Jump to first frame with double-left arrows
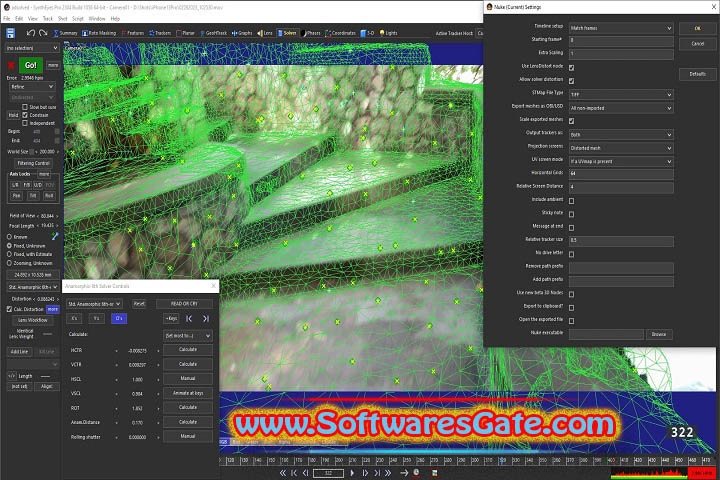Screen dimensions: 720x480 click(x=283, y=473)
